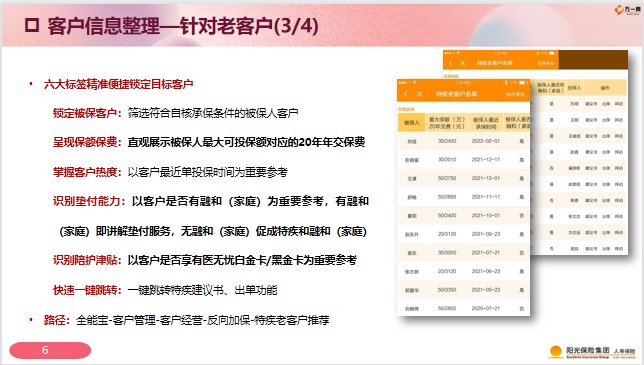Tap the X close icon on front phone
The width and height of the screenshot is (644, 365).
tap(419, 94)
